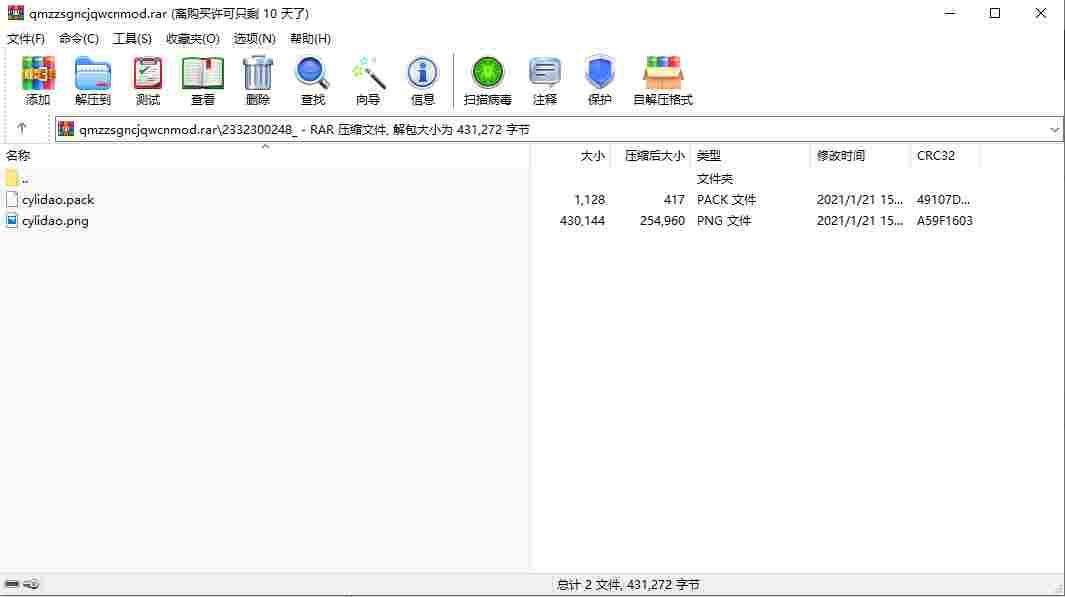1065x597 pixels.
Task: Open the View (查看) book icon
Action: (x=202, y=81)
